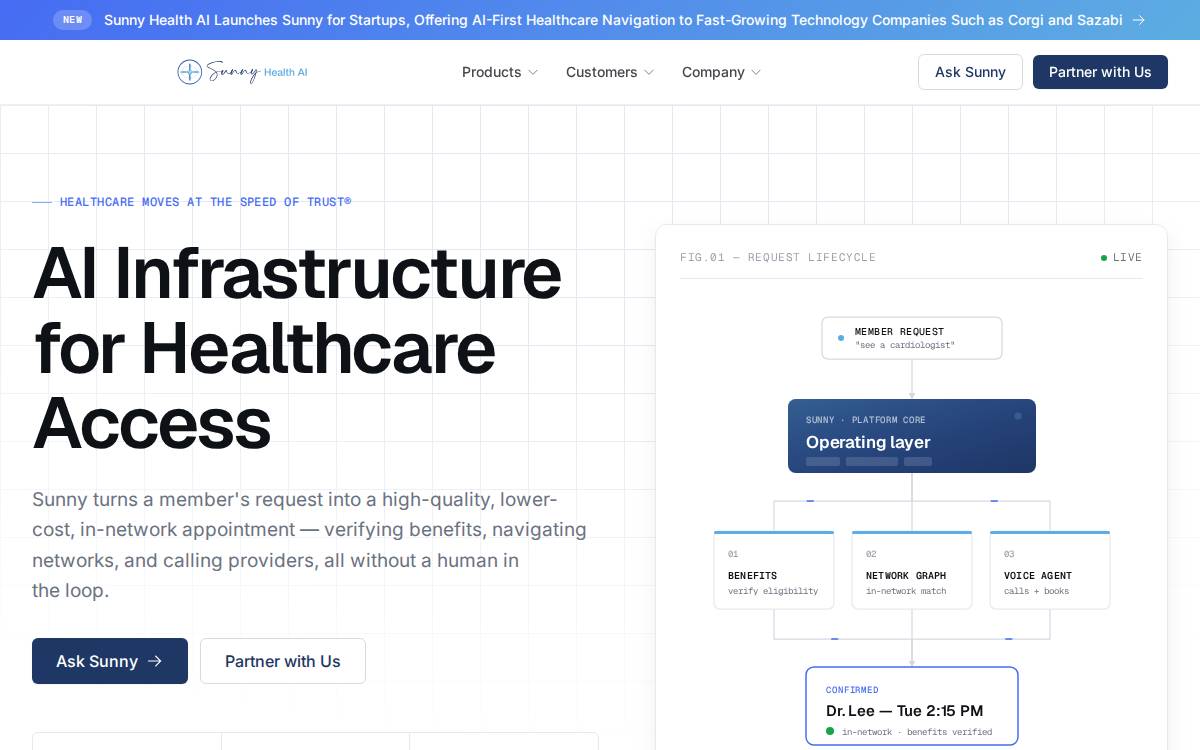Click Ask Sunny button in header
Image resolution: width=1200 pixels, height=750 pixels.
[970, 72]
